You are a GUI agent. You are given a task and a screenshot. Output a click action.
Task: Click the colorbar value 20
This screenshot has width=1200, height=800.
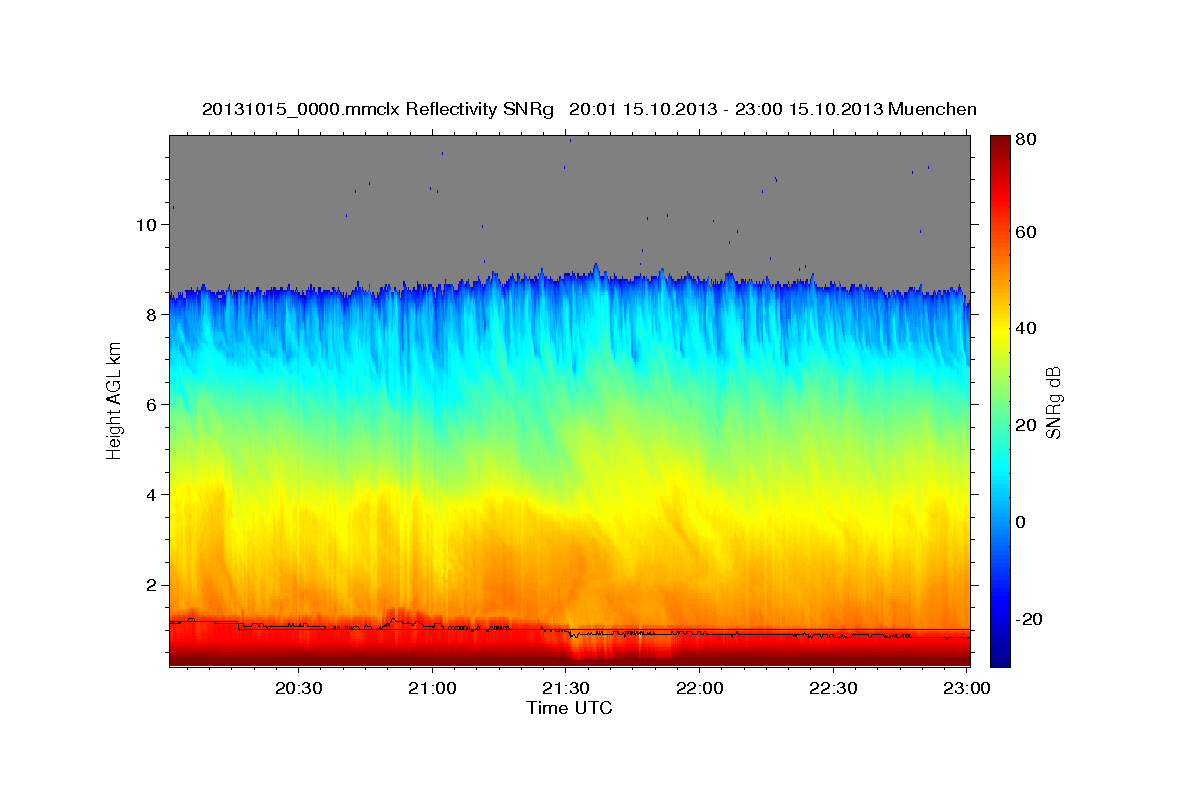tap(1027, 425)
